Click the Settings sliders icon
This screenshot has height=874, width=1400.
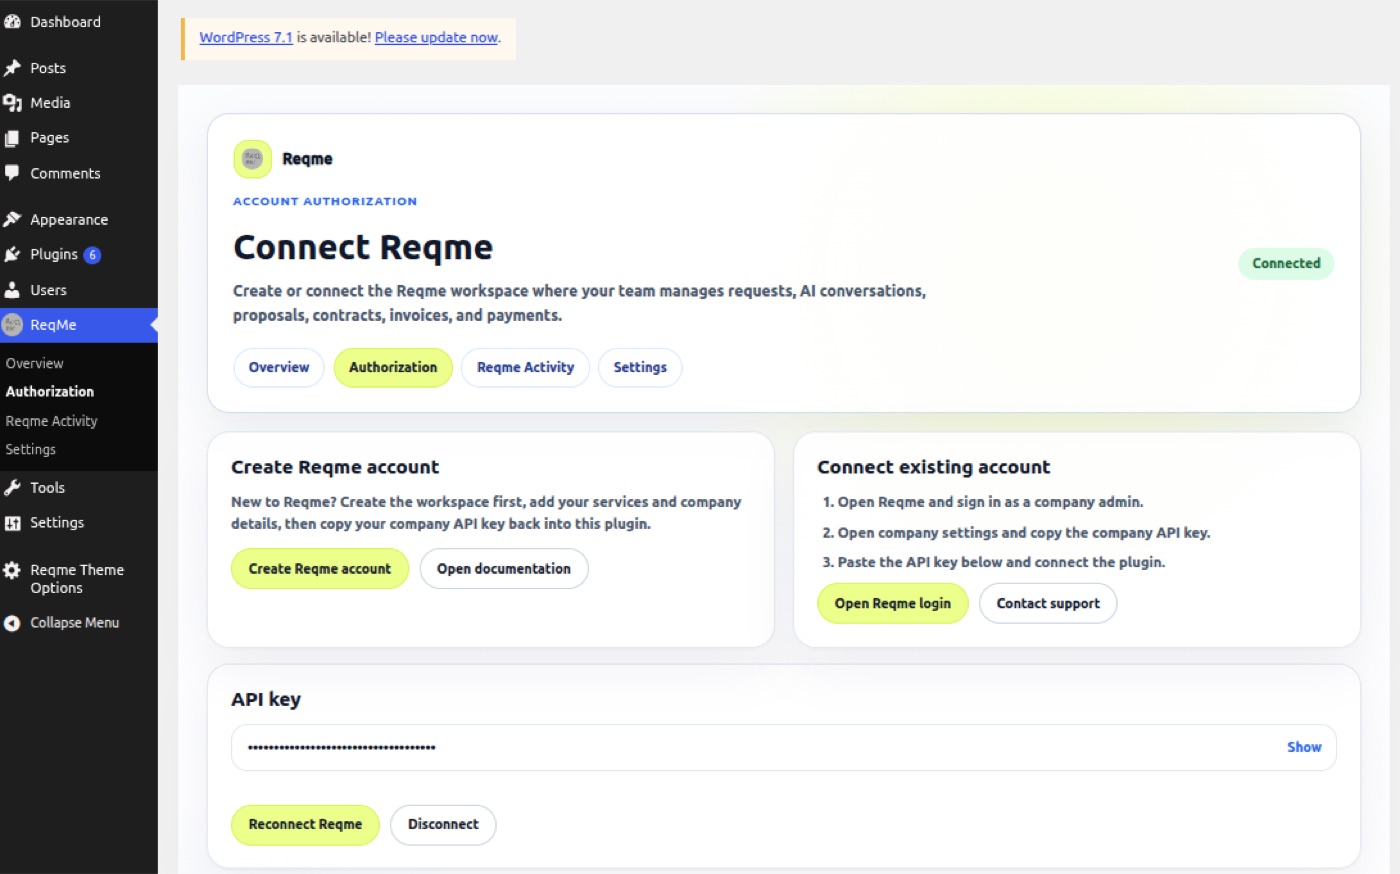coord(12,523)
